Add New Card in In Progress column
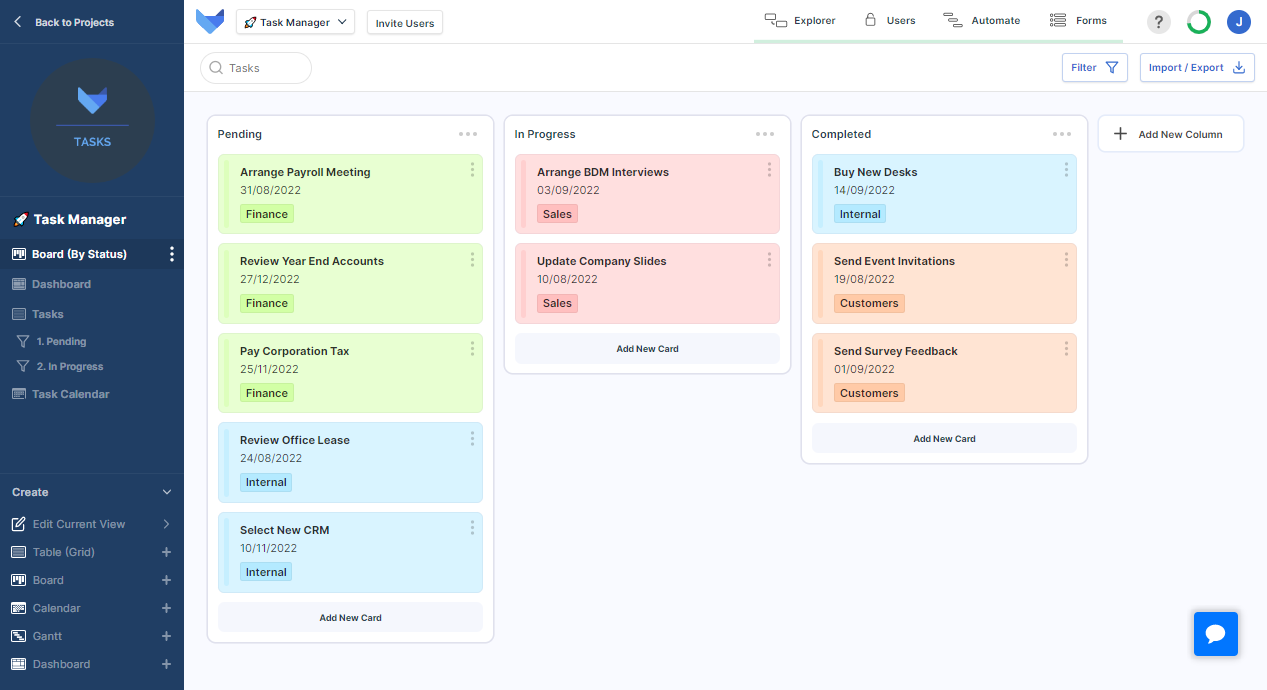The image size is (1267, 690). pos(647,348)
